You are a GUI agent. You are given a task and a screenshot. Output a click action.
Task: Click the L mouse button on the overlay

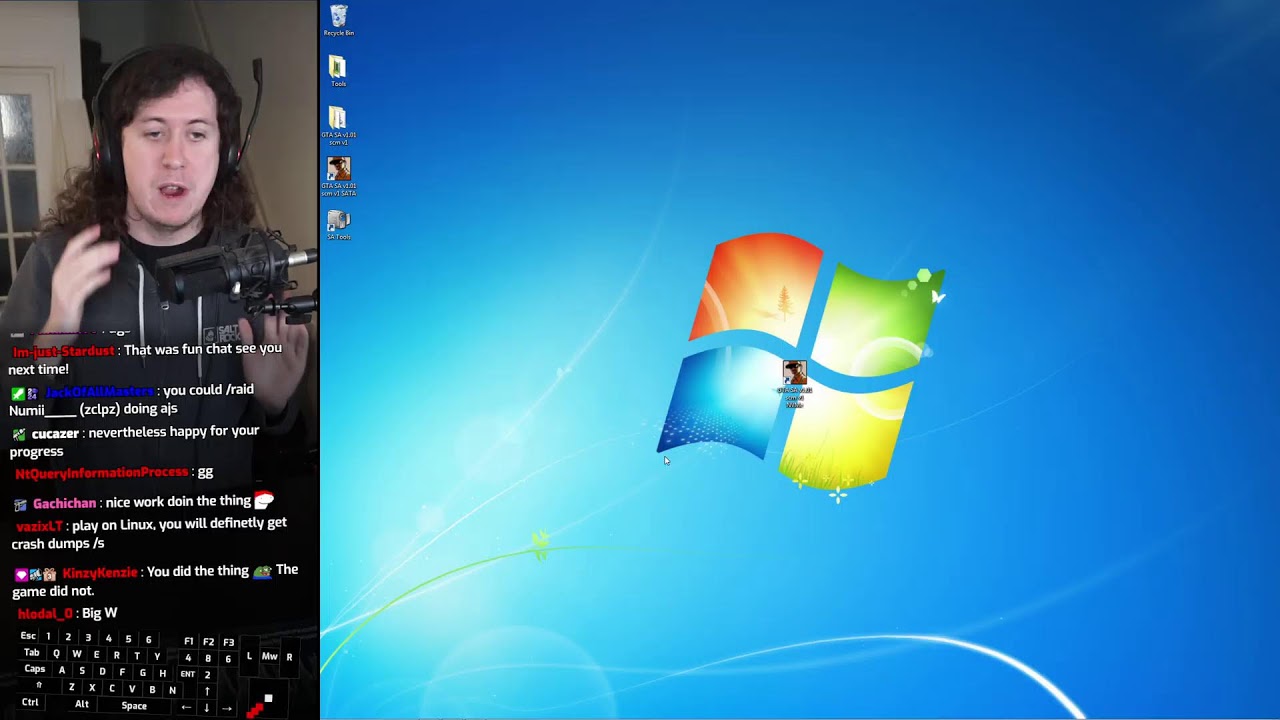pos(249,657)
